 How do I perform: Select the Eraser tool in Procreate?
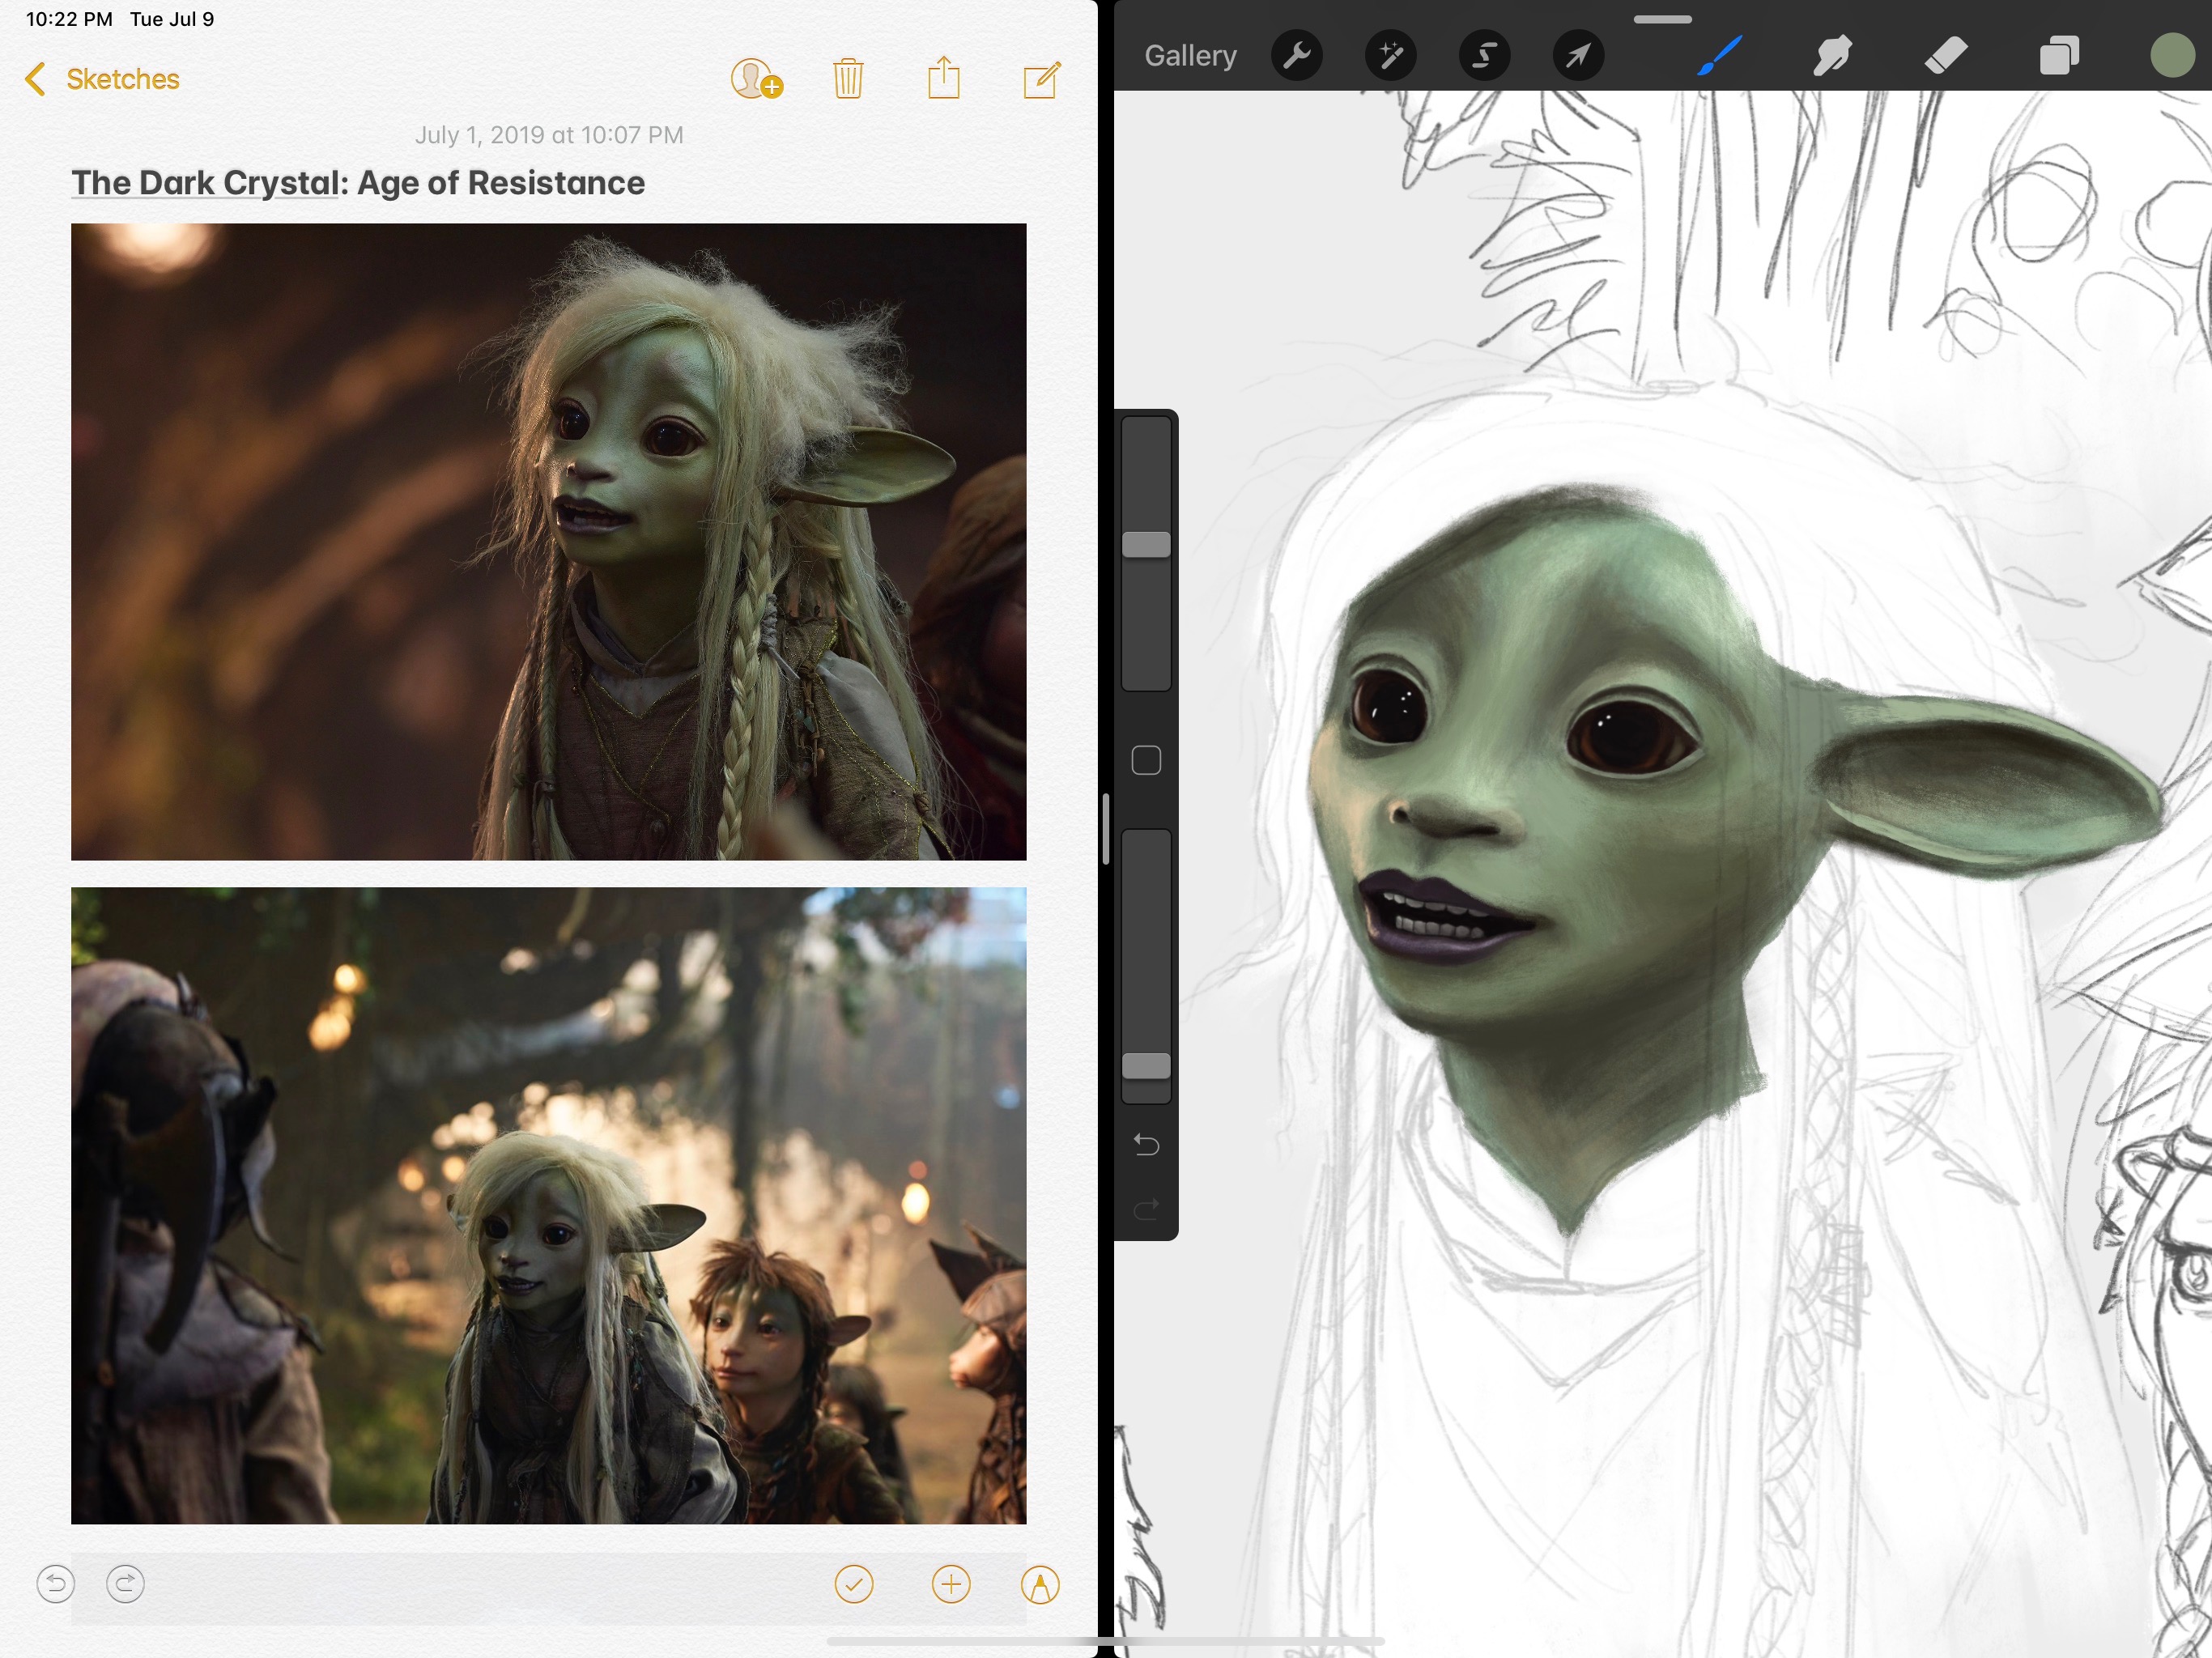[1946, 55]
